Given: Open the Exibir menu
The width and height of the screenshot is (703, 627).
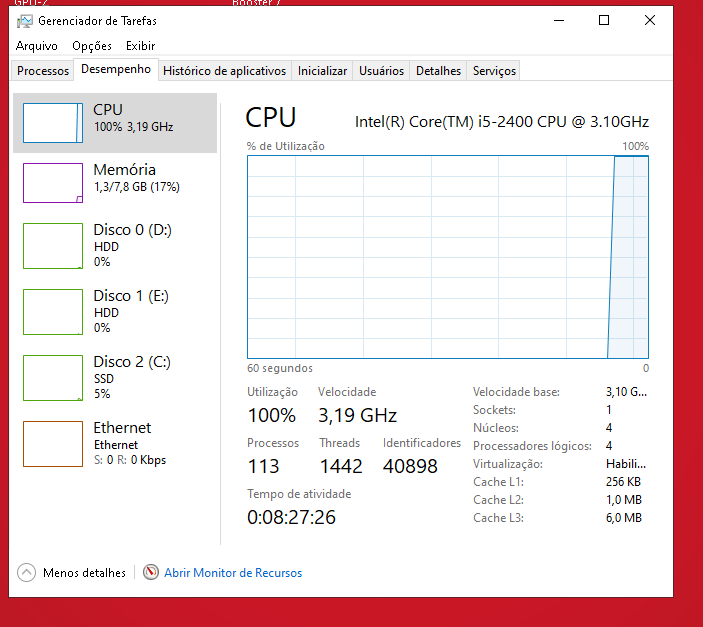Looking at the screenshot, I should point(140,46).
